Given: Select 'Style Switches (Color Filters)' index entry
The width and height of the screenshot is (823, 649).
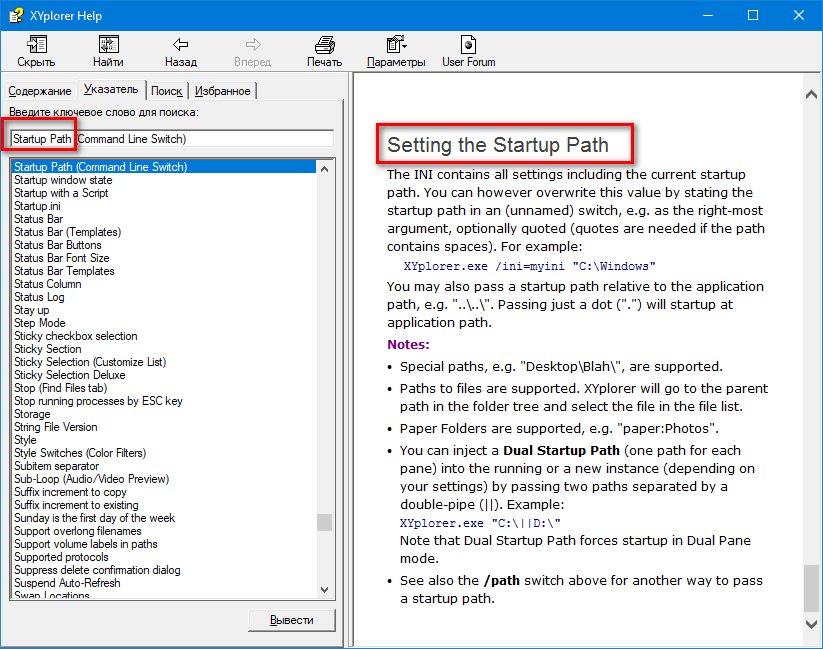Looking at the screenshot, I should (x=79, y=453).
